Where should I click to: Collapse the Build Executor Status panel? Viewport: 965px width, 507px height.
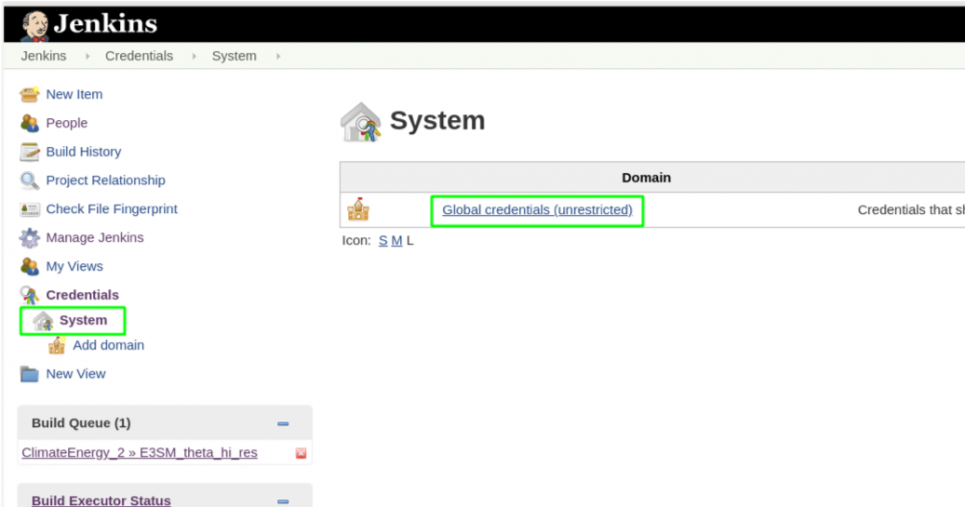283,501
